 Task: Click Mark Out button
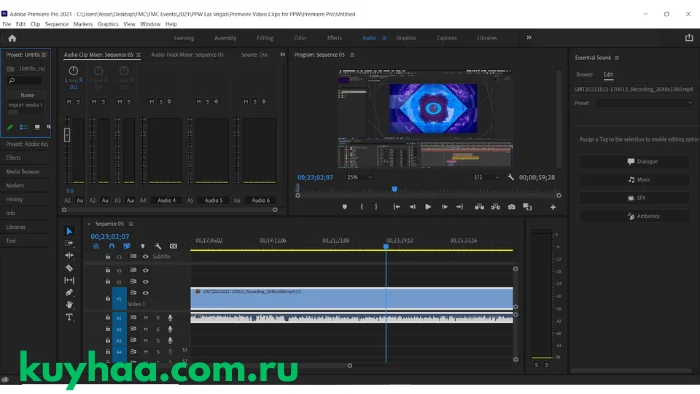376,207
